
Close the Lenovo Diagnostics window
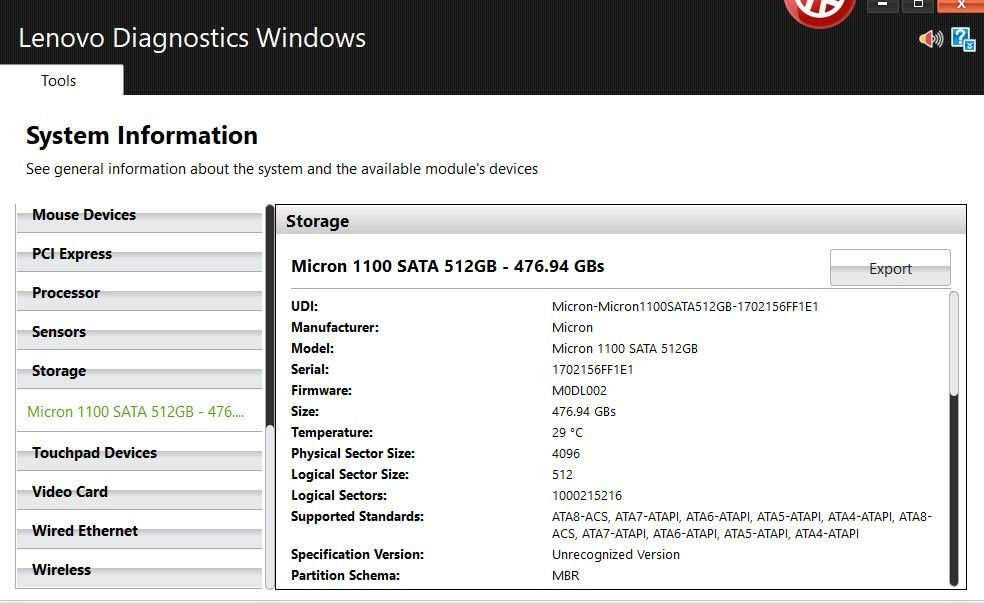click(961, 6)
